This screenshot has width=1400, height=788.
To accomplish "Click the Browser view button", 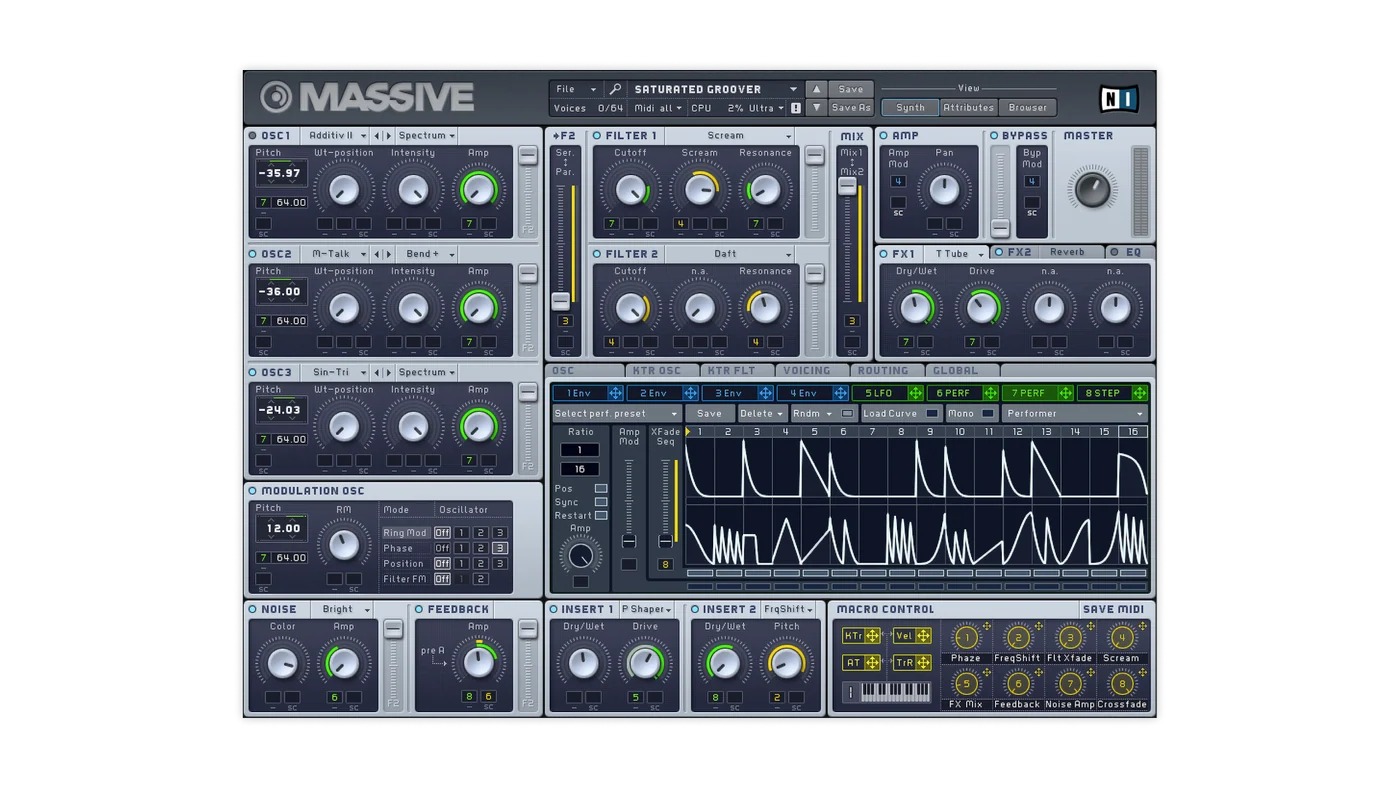I will pos(1028,108).
